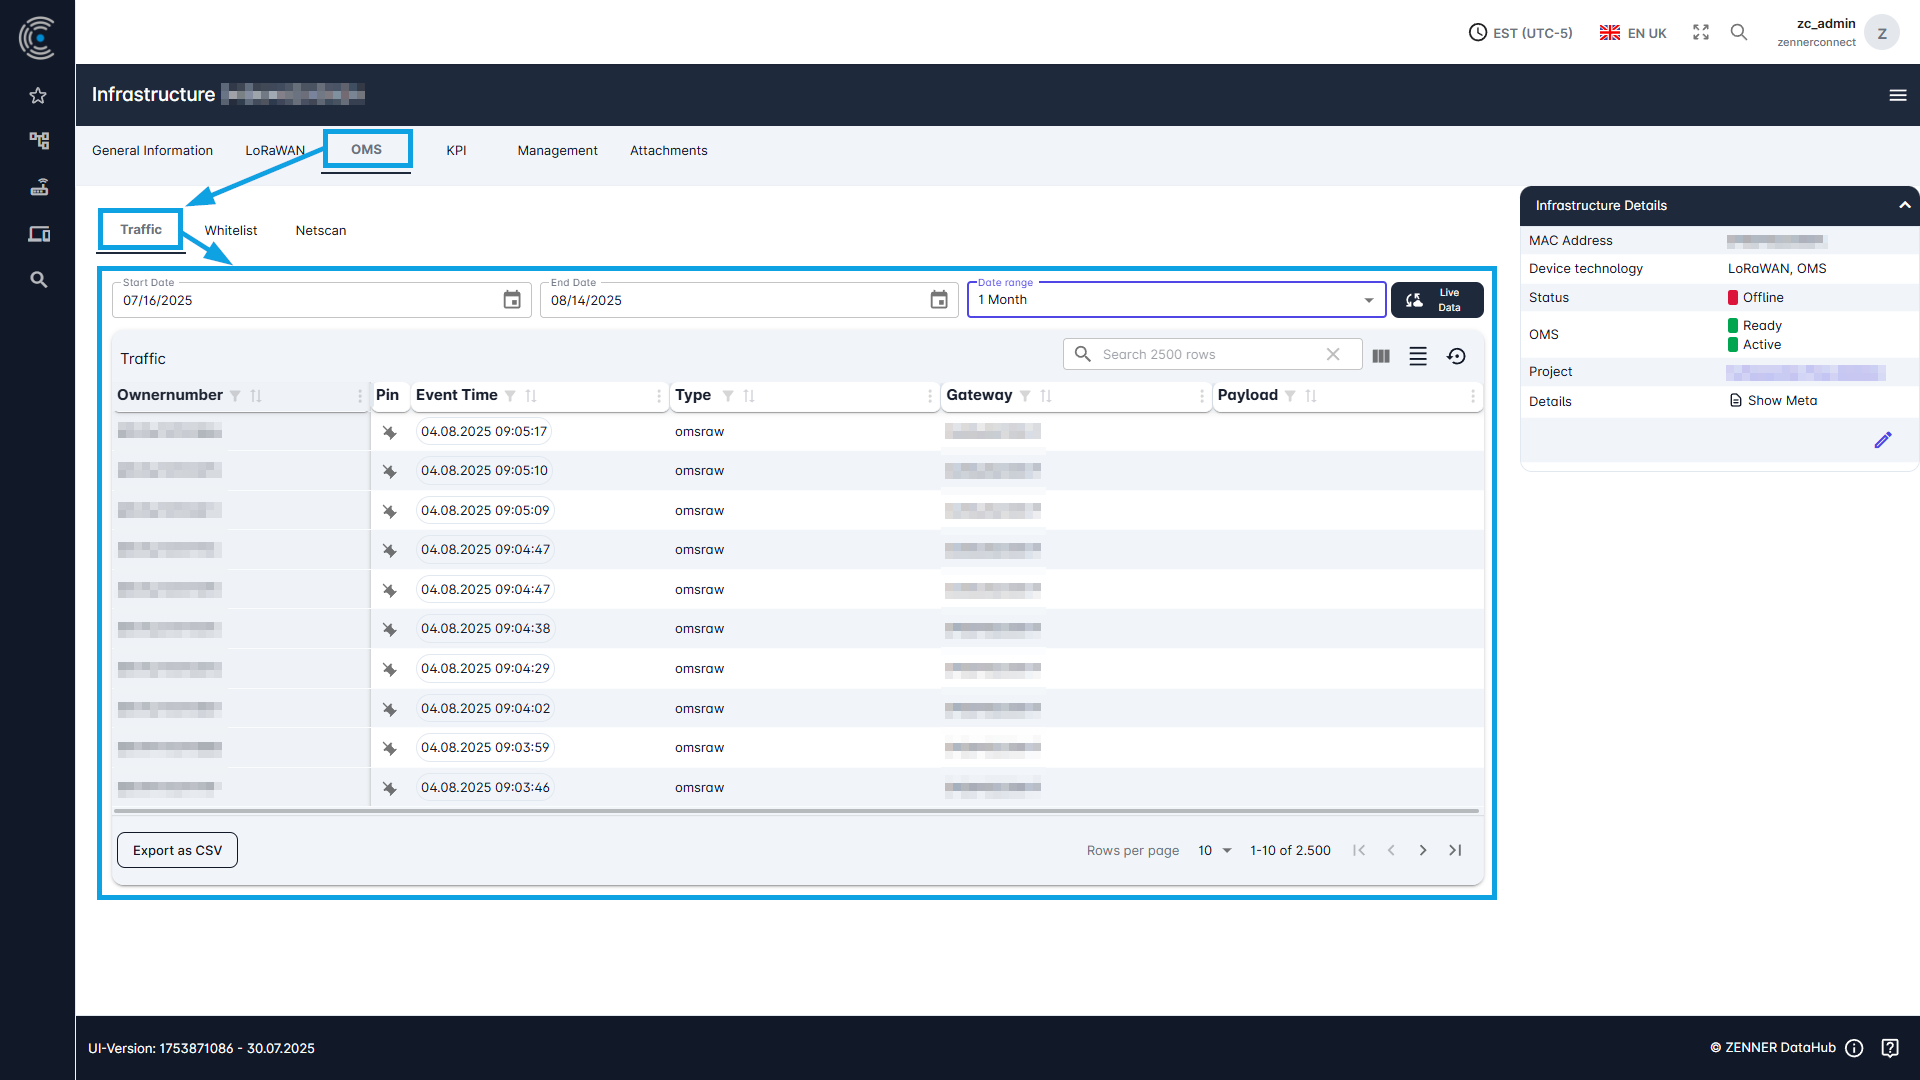Open the rows per page dropdown
This screenshot has width=1920, height=1080.
click(1213, 850)
